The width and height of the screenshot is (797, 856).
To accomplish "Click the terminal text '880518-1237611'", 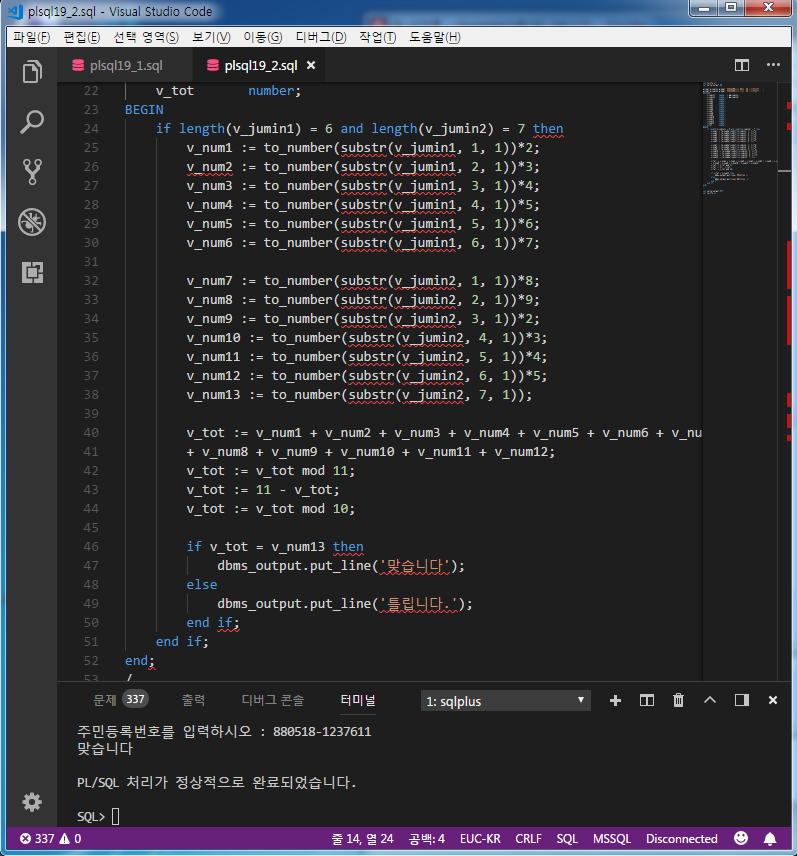I will 322,732.
